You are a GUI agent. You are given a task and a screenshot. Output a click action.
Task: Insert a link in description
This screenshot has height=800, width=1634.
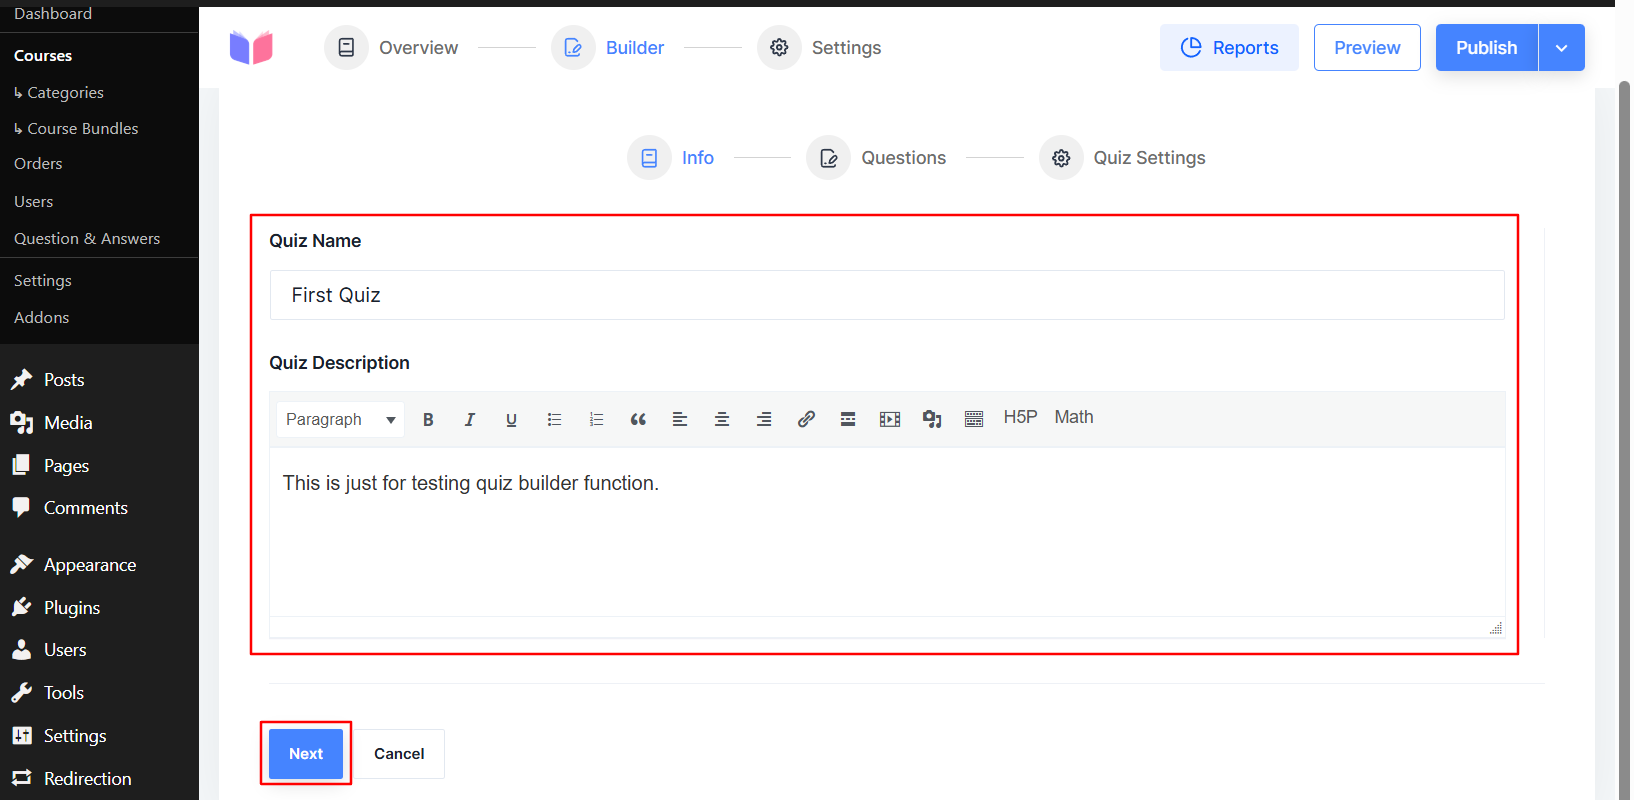coord(806,419)
